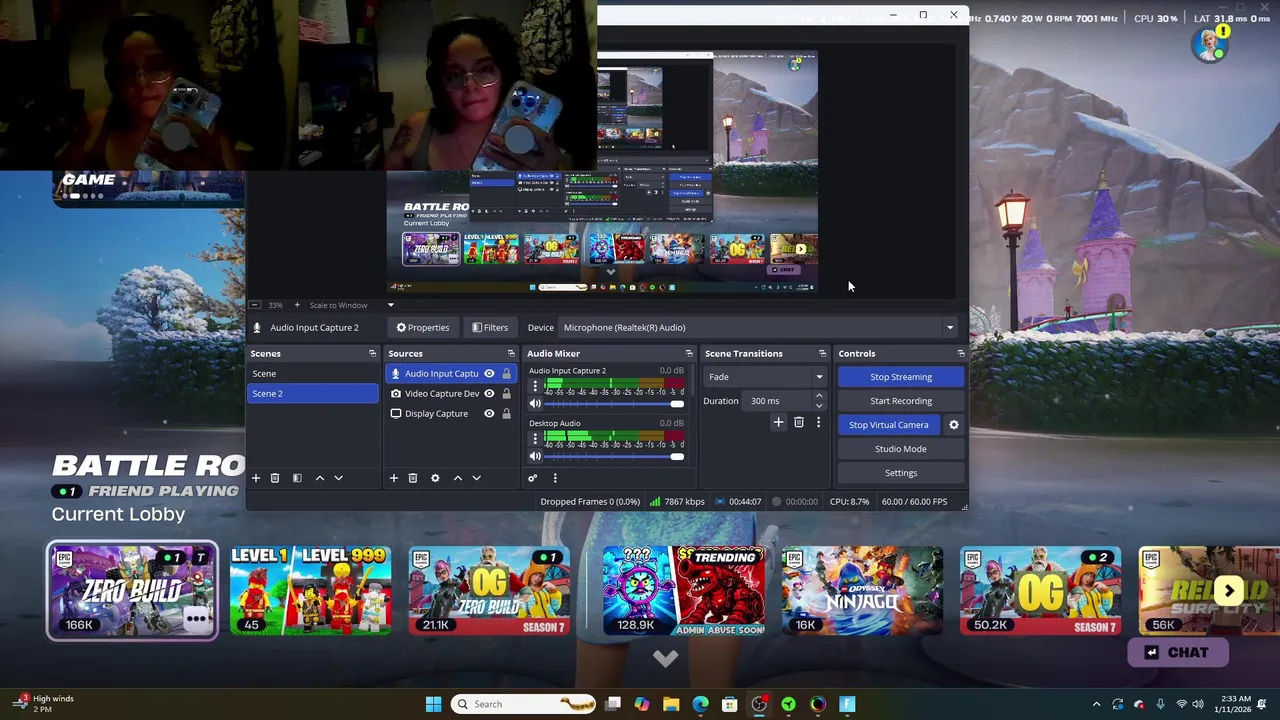Pop out the Scenes dock
This screenshot has width=1280, height=720.
pos(372,353)
